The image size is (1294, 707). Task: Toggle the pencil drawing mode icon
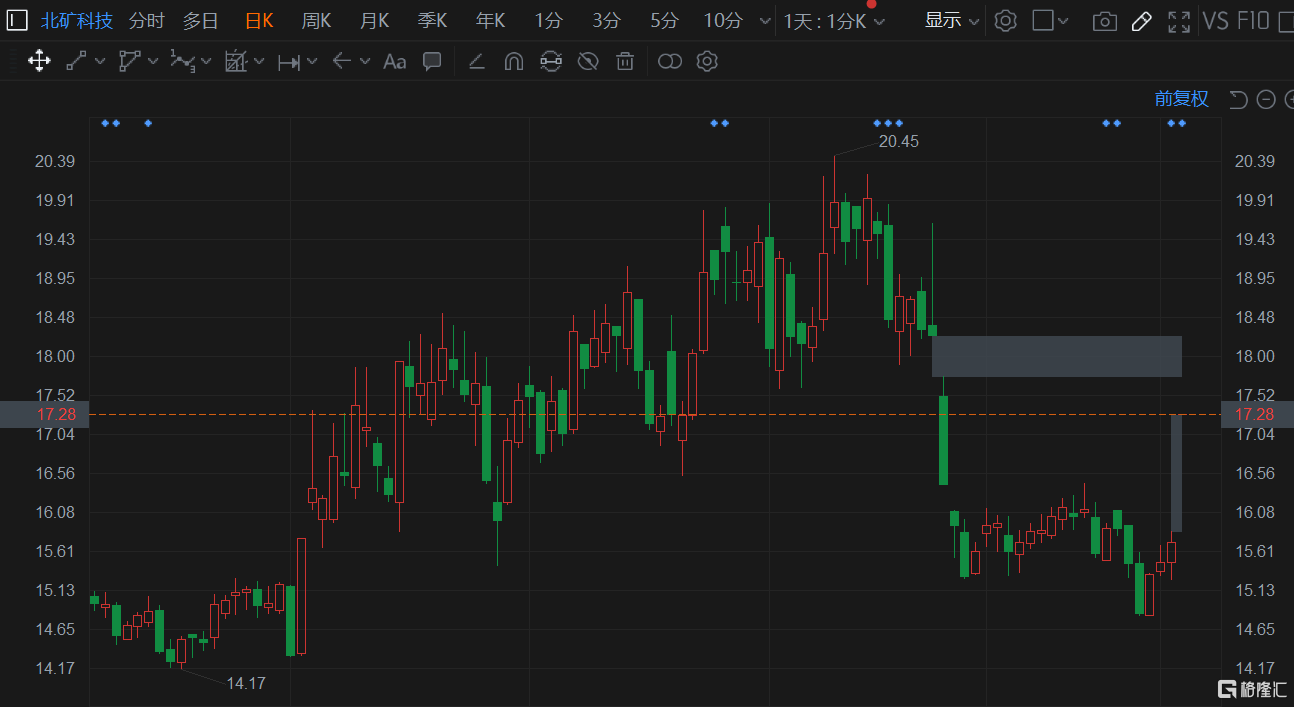coord(1141,21)
